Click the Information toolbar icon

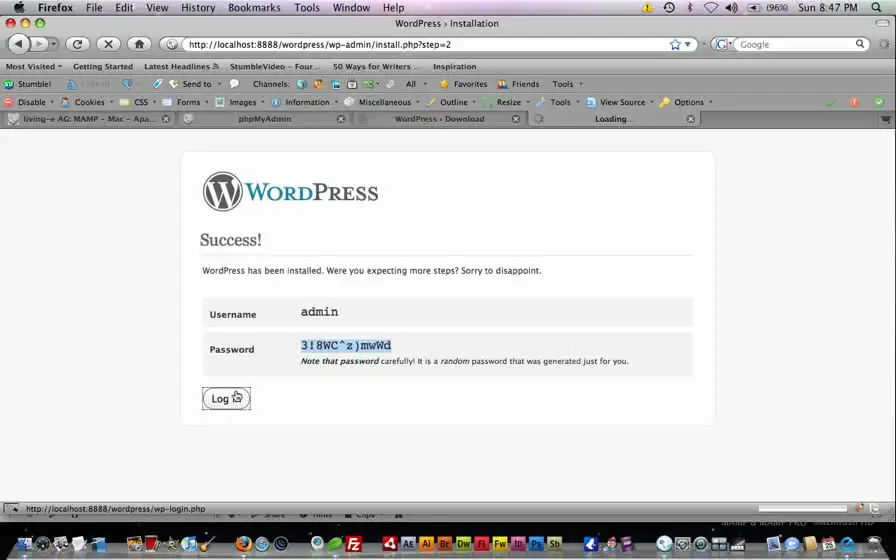[x=277, y=102]
